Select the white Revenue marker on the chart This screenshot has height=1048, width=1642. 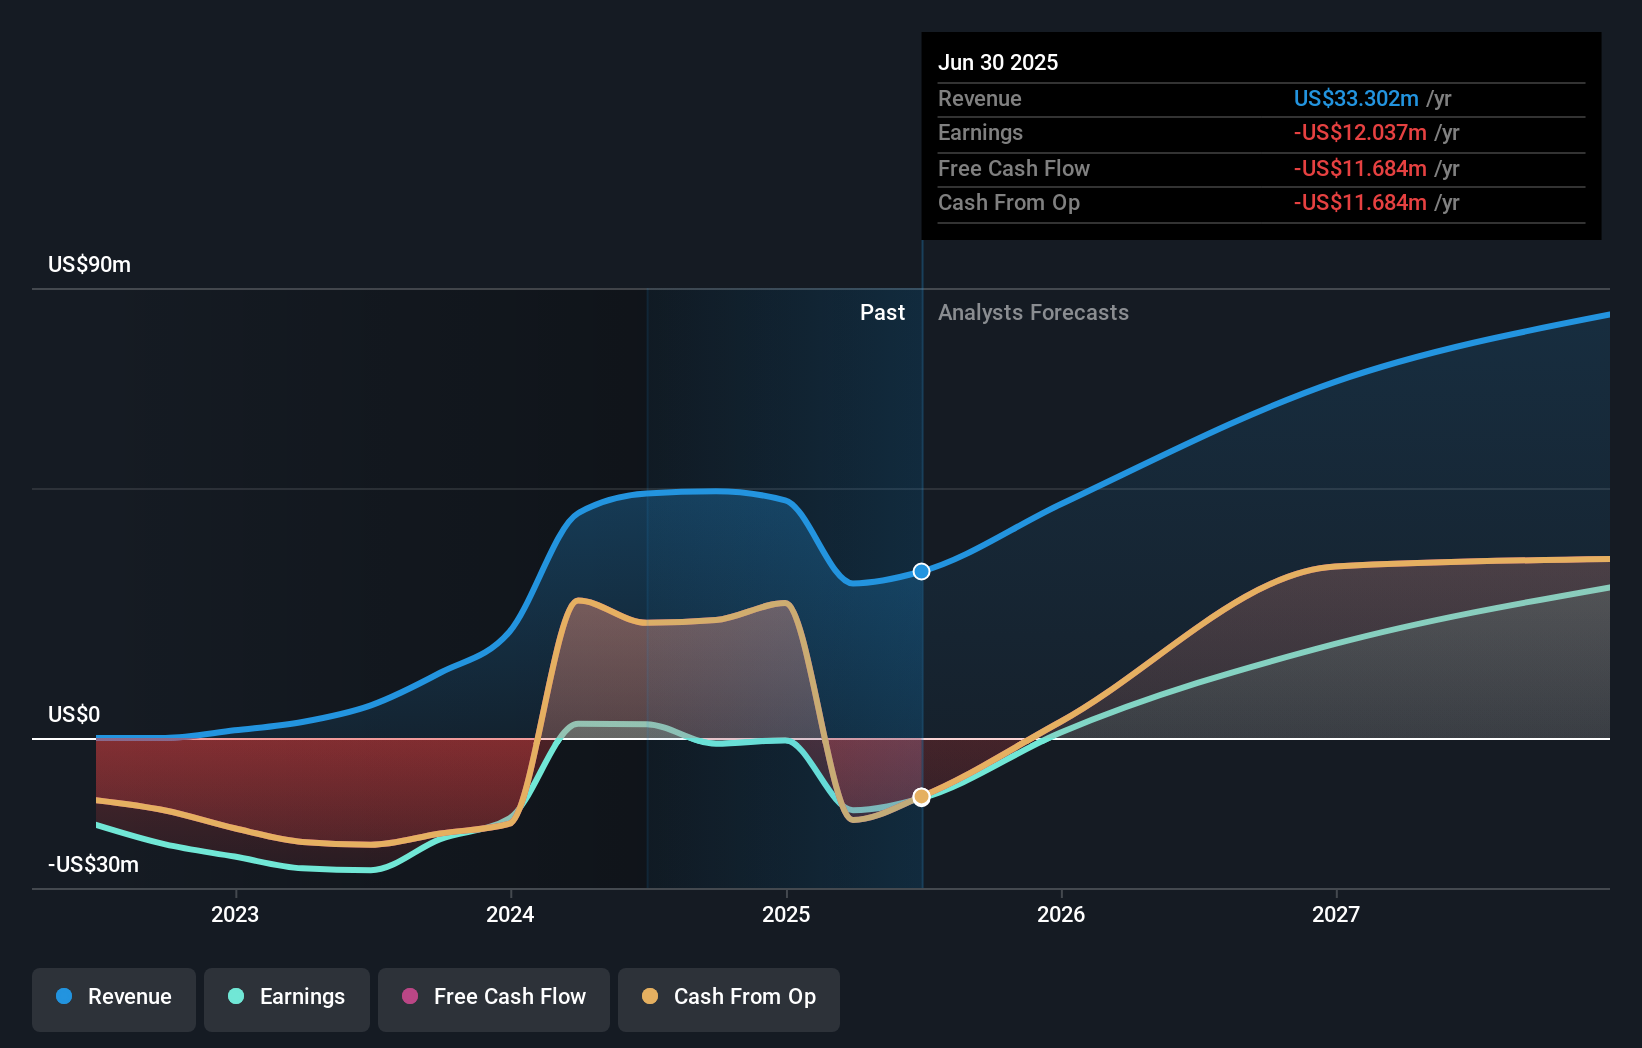tap(921, 571)
